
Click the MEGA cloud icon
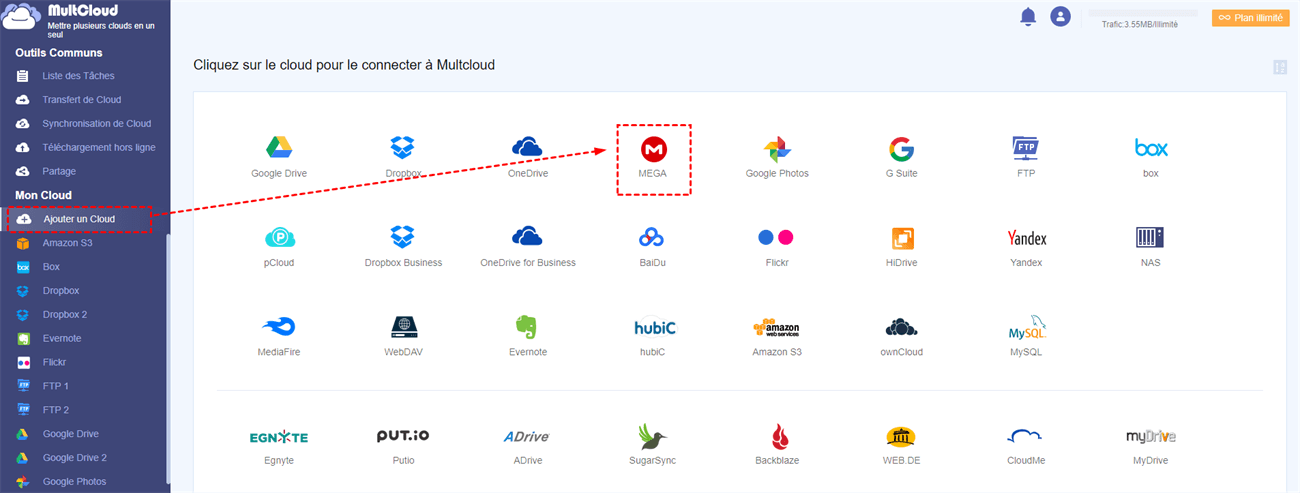pos(654,149)
